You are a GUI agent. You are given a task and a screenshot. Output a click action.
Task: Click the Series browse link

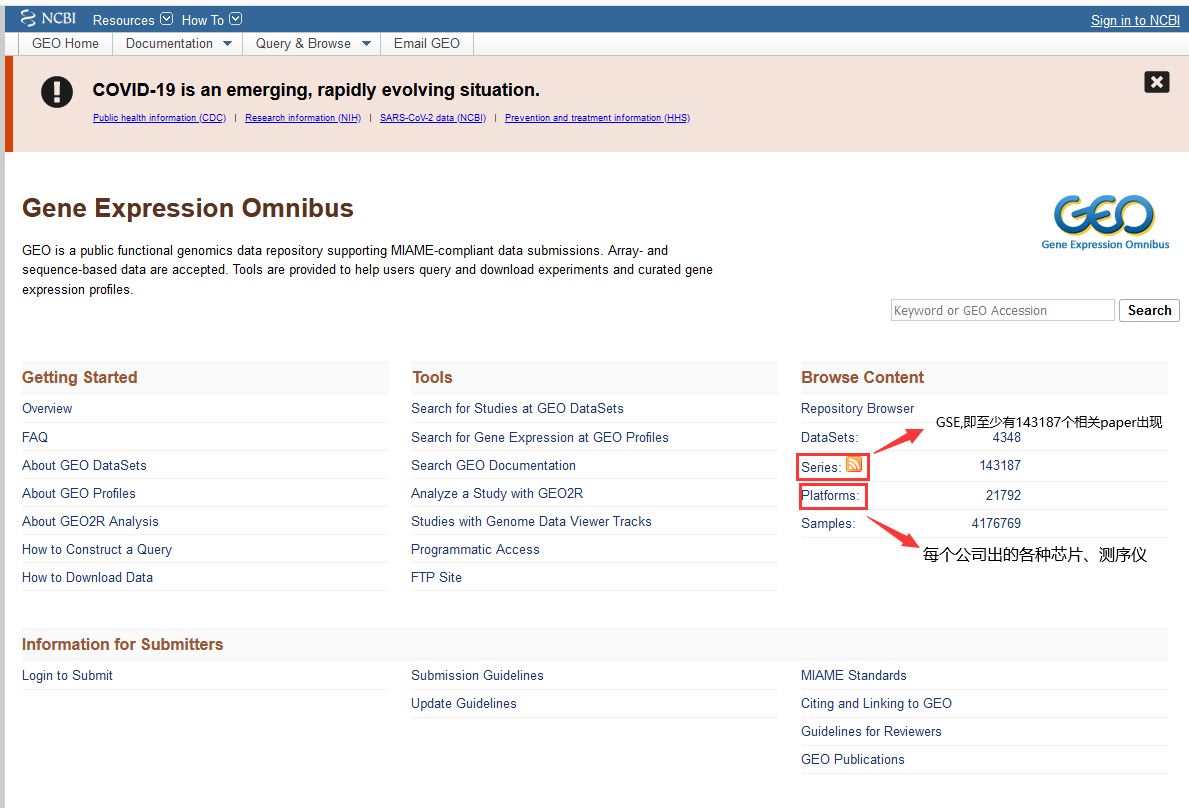[x=820, y=468]
